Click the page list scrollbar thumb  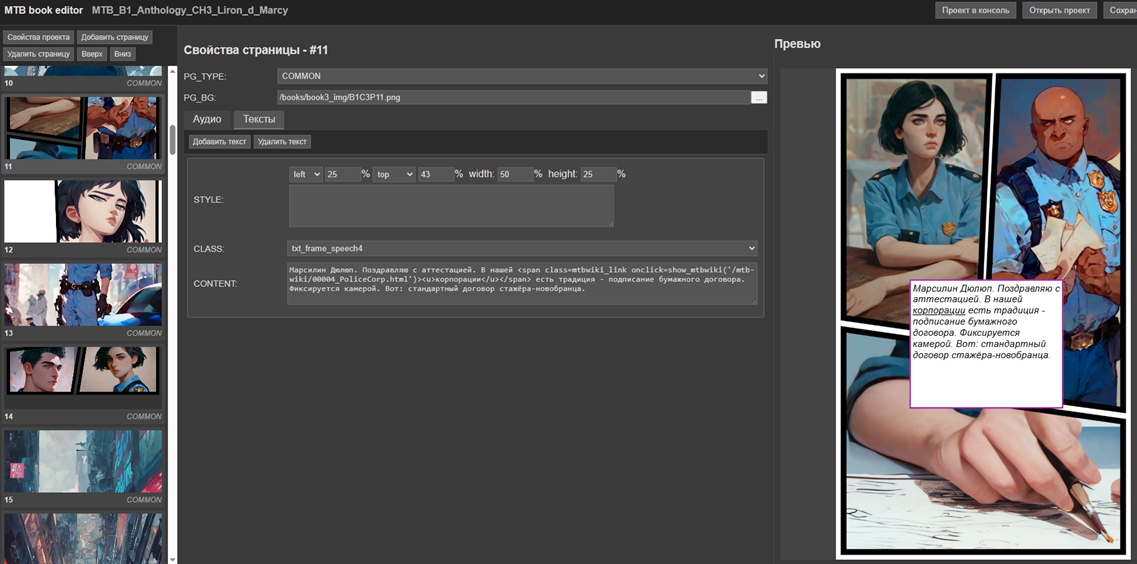172,139
